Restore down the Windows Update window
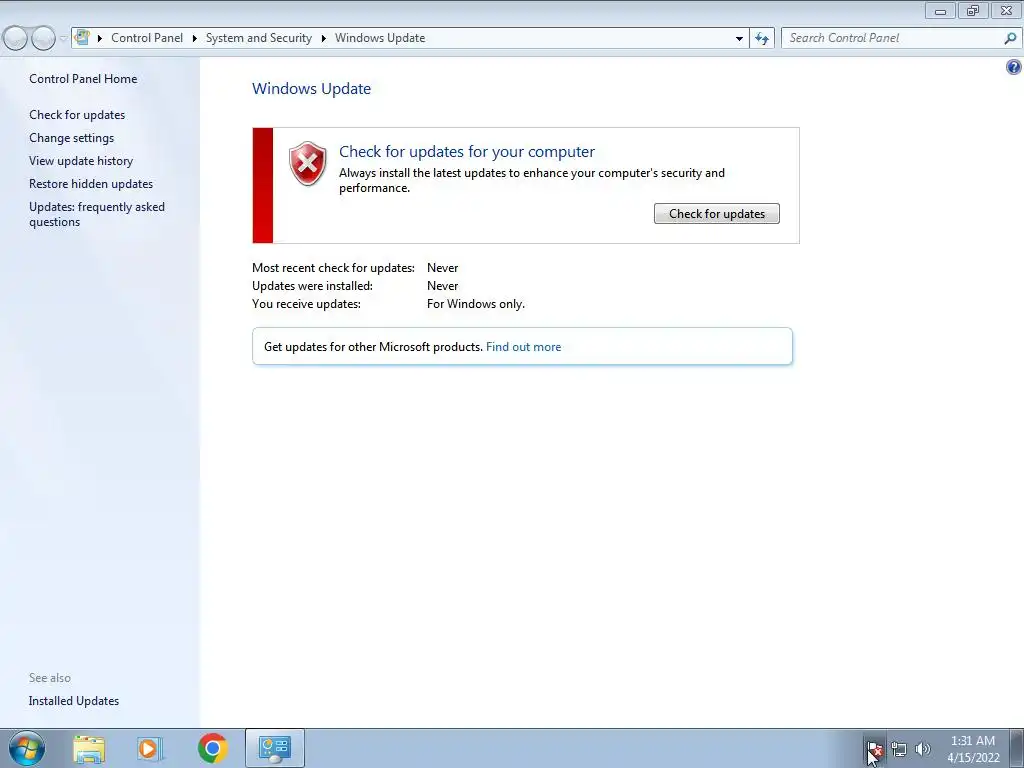This screenshot has width=1024, height=768. 973,10
